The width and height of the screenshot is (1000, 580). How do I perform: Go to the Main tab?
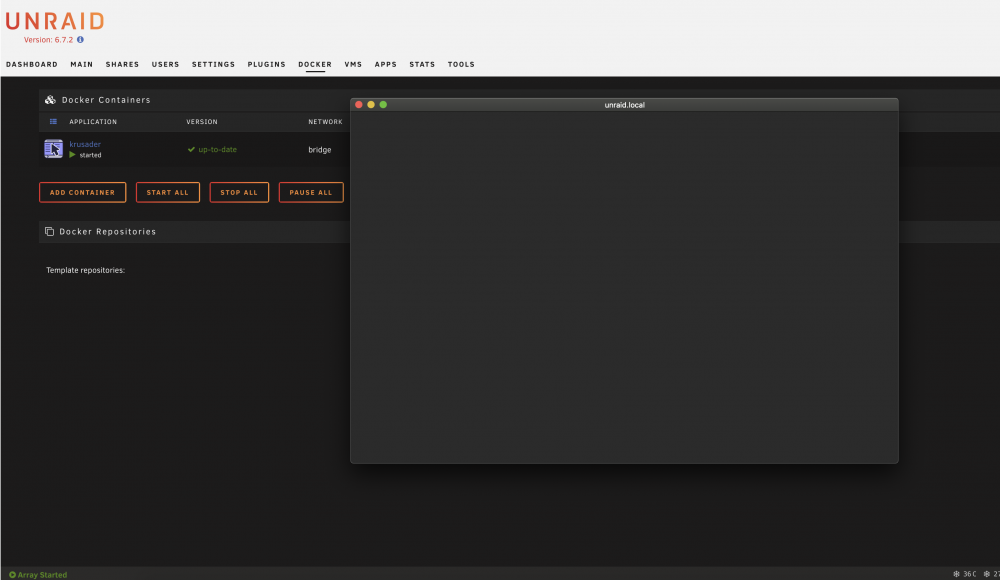point(82,64)
